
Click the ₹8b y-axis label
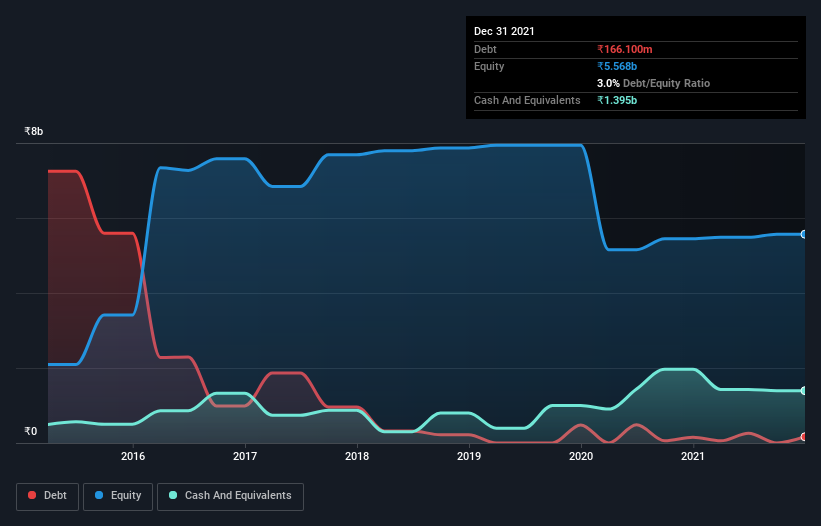34,131
